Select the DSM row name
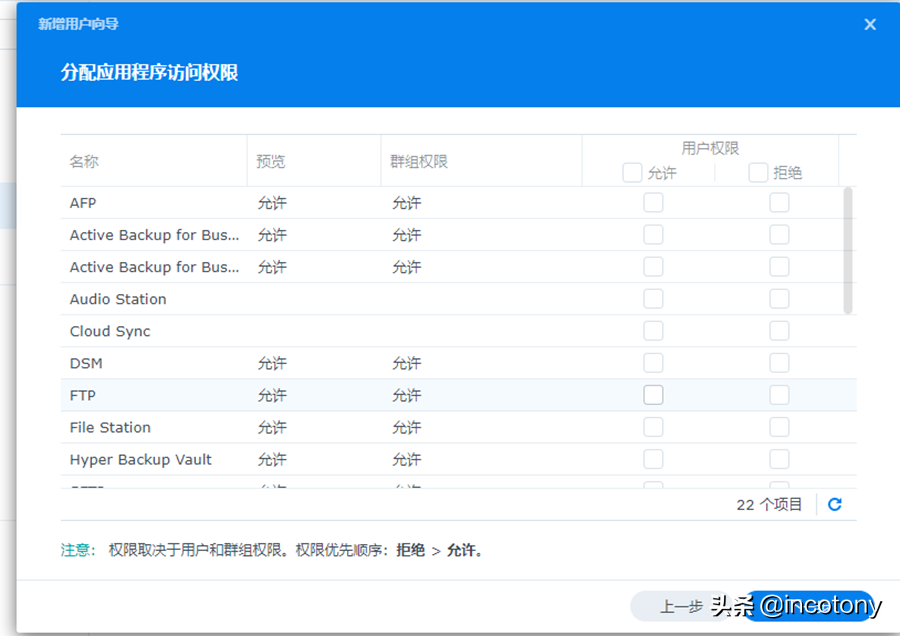The image size is (900, 636). click(86, 364)
